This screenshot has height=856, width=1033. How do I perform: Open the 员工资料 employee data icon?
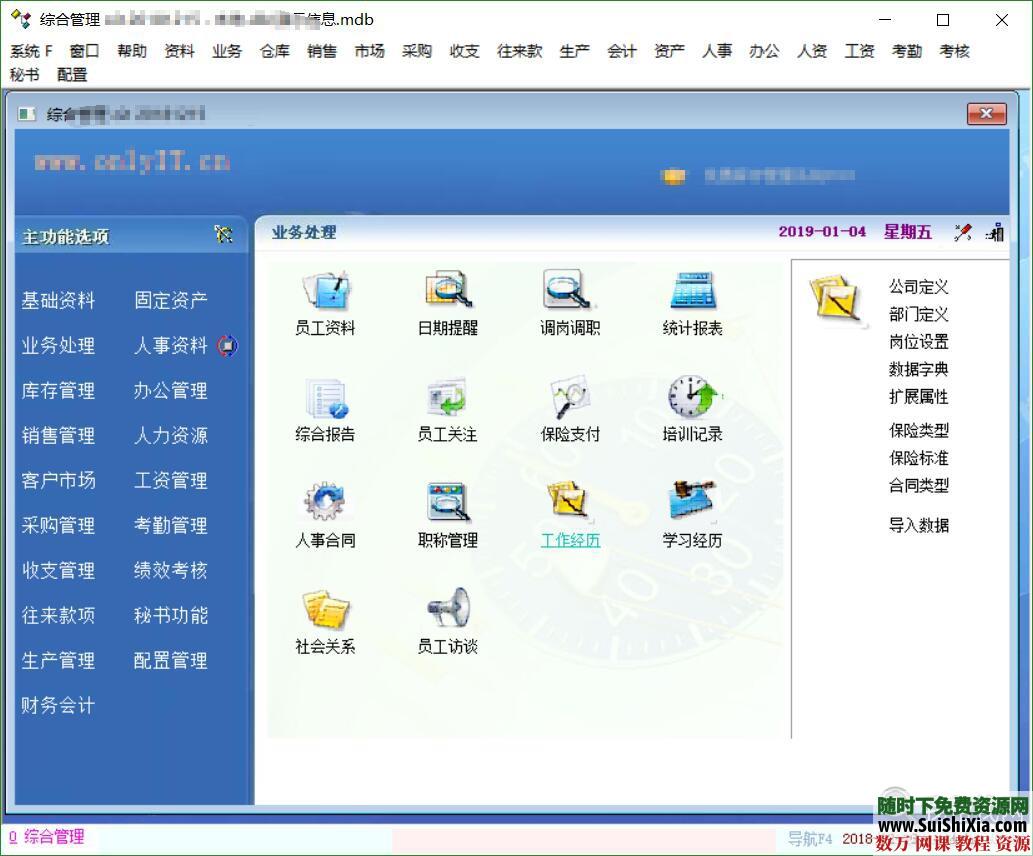point(323,293)
